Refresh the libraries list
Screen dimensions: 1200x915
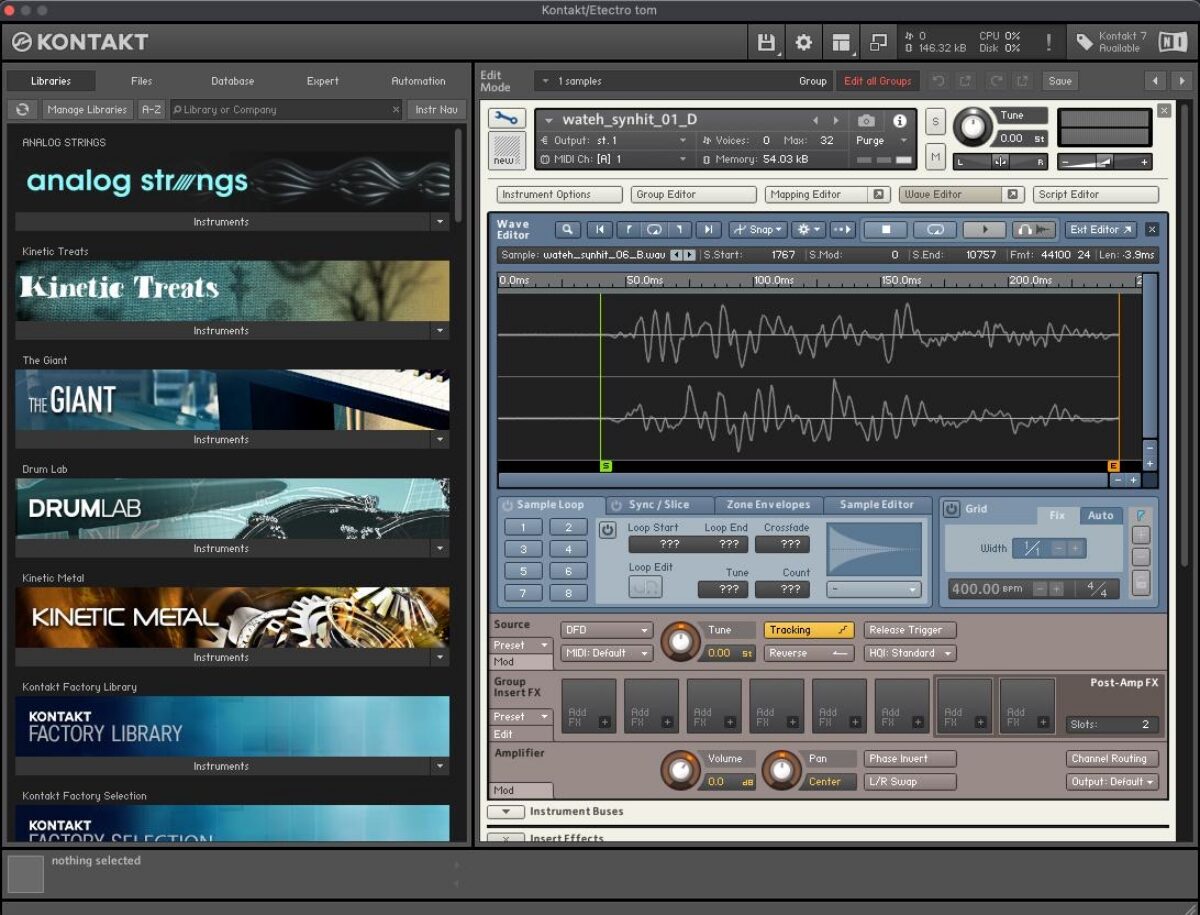click(23, 109)
